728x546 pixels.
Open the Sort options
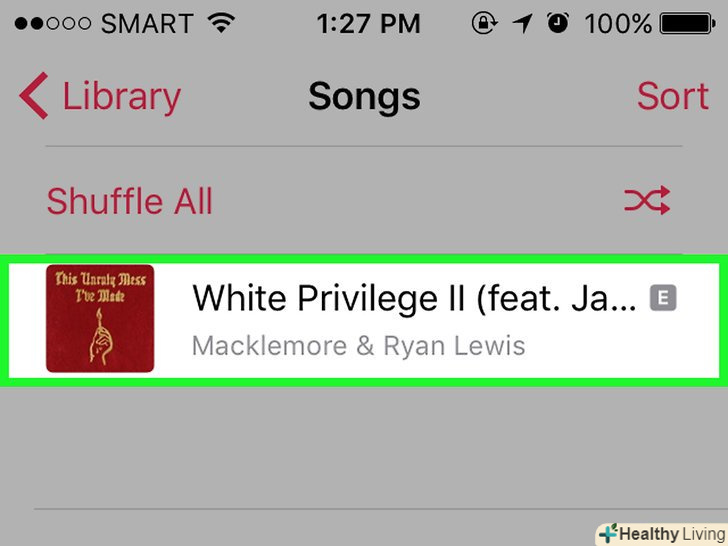coord(673,96)
